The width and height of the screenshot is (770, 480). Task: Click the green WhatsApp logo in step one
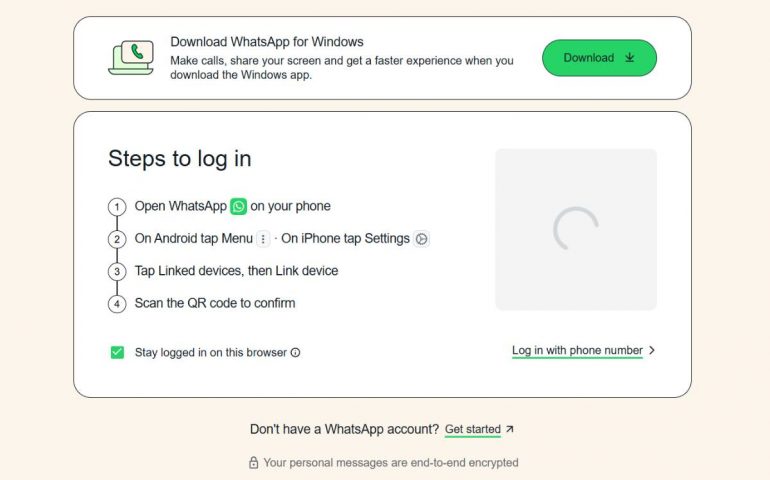[x=238, y=207]
